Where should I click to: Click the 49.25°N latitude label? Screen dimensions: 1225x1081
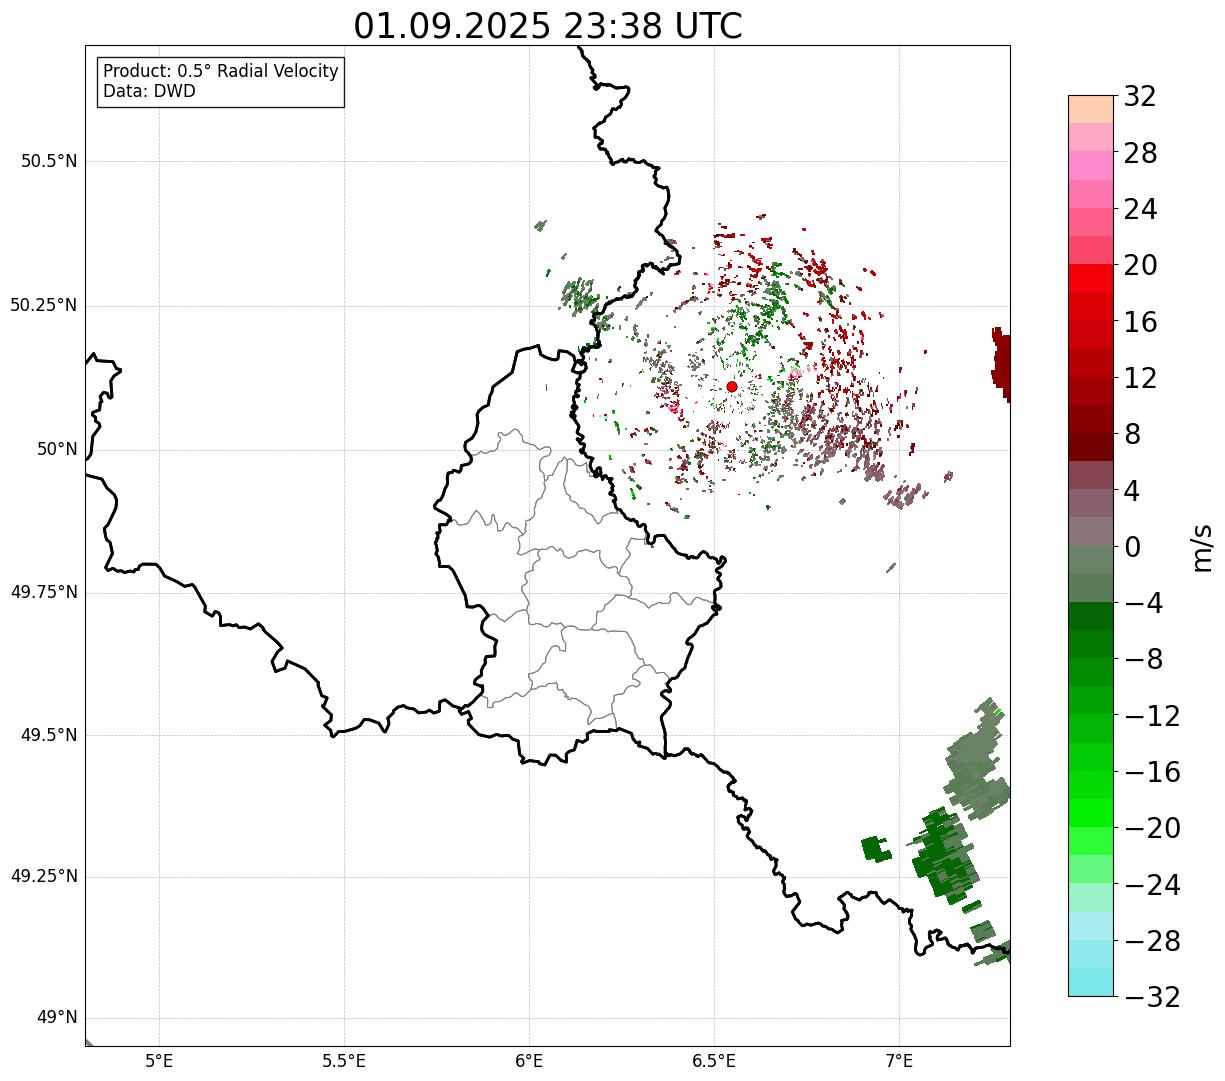click(x=44, y=877)
